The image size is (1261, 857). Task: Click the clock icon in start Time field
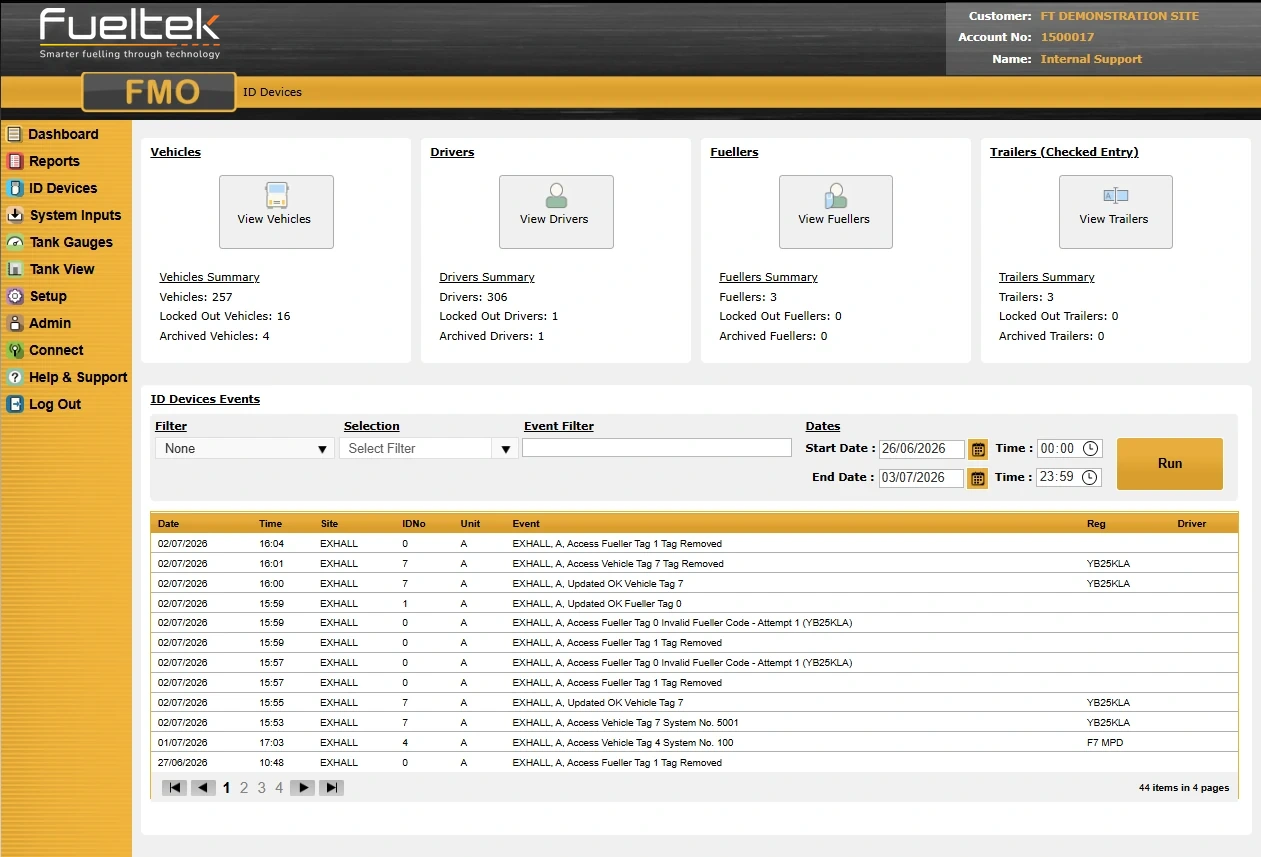[1090, 449]
